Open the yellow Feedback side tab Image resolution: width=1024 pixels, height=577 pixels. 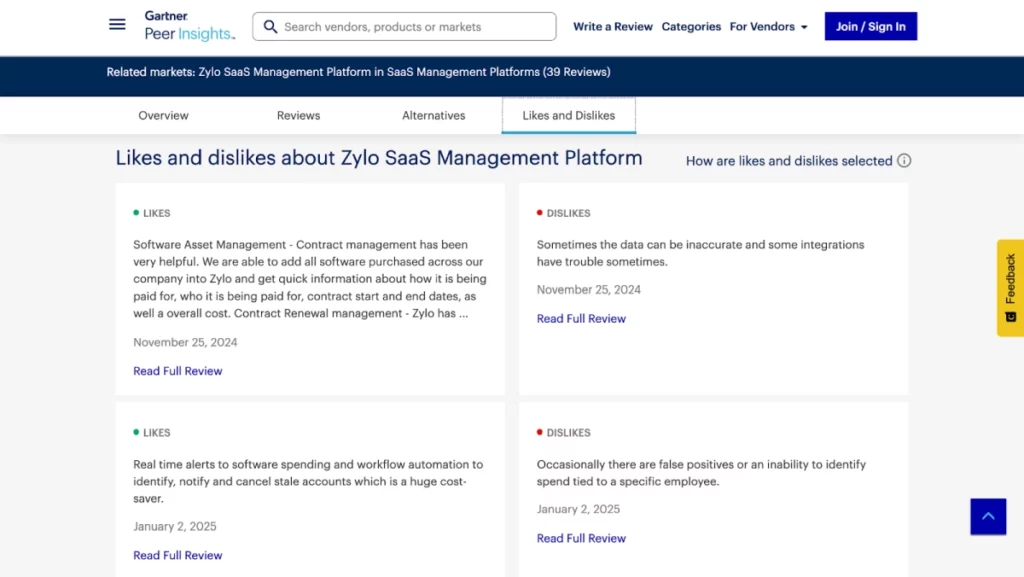point(1010,288)
